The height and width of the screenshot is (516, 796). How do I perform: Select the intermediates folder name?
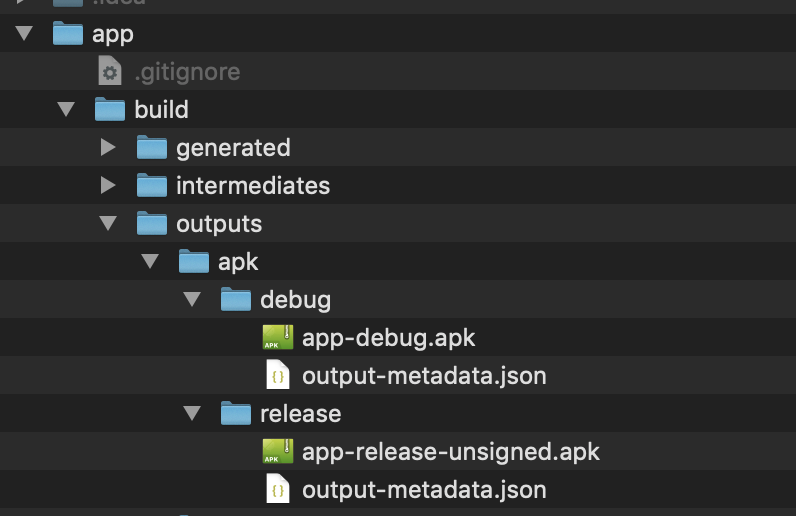[253, 185]
